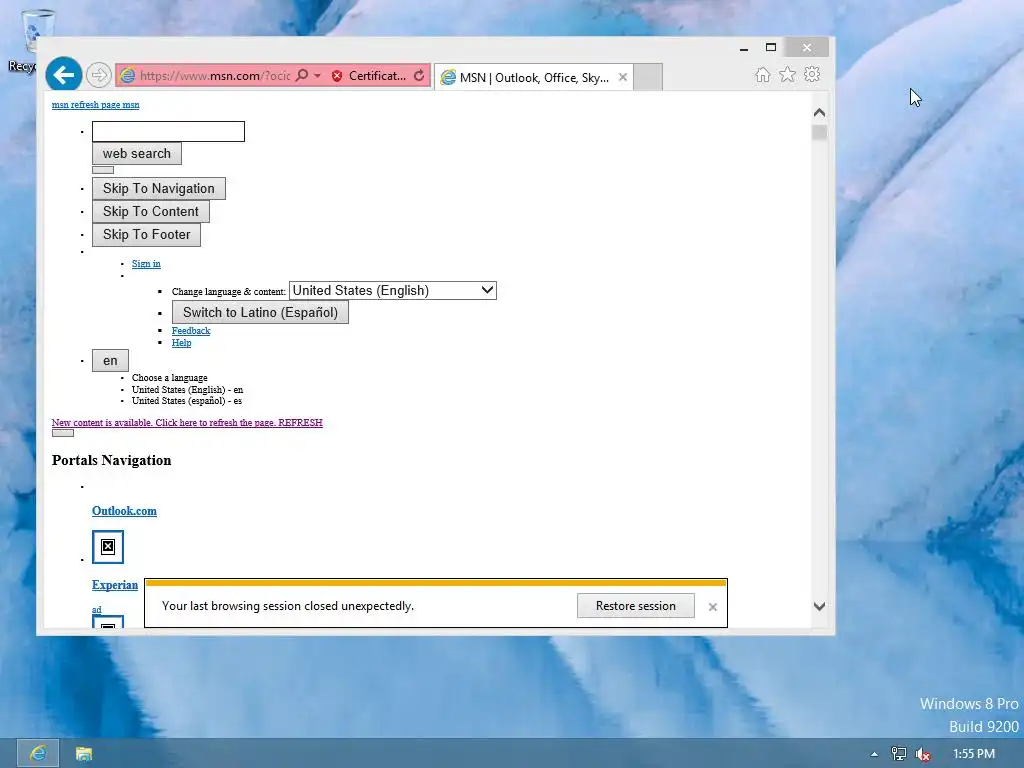Refresh page using address bar reload icon
The image size is (1024, 768).
click(x=419, y=76)
